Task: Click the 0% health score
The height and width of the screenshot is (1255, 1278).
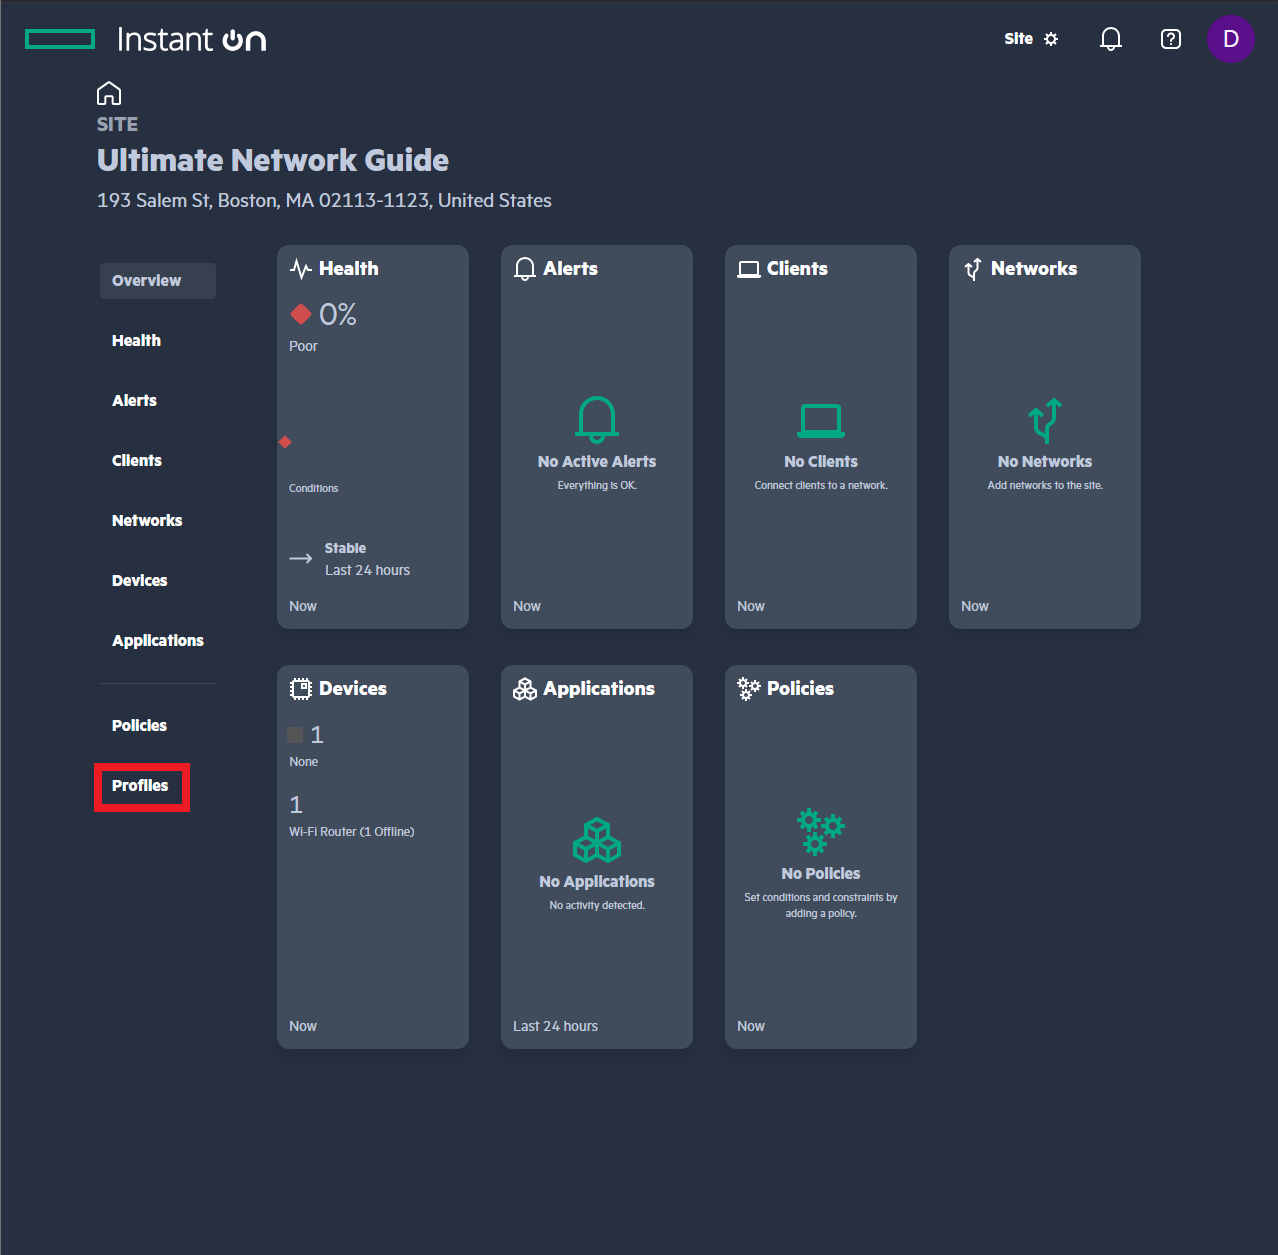Action: tap(338, 315)
